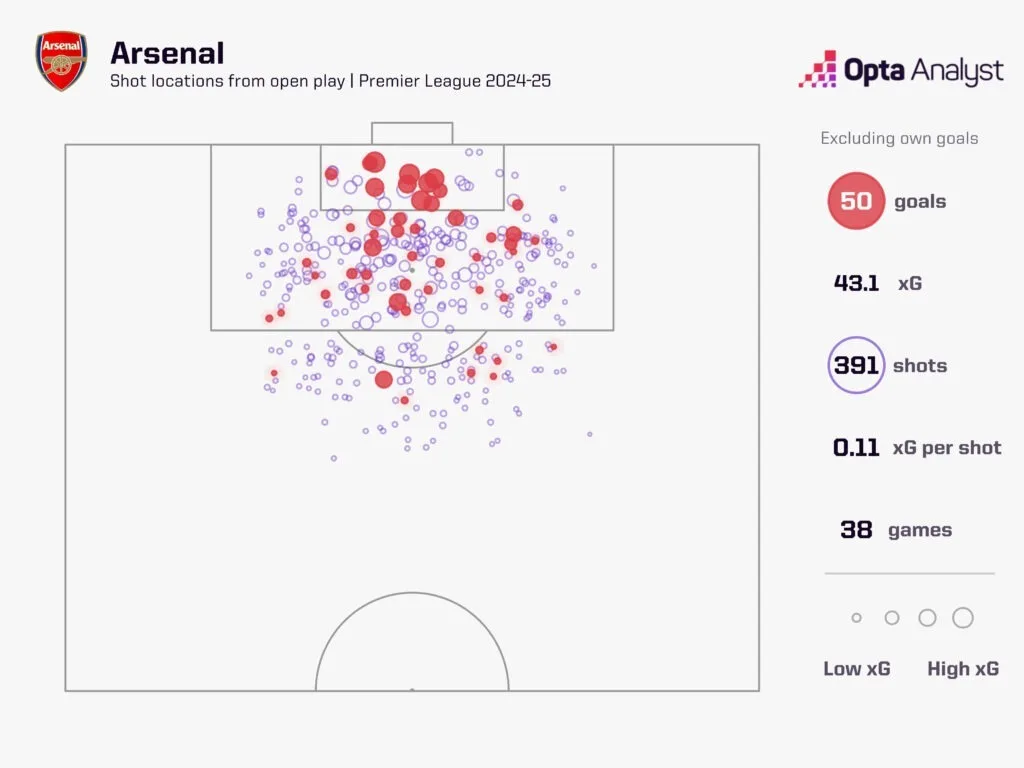The width and height of the screenshot is (1024, 768).
Task: Click the 43.1 xG stat value
Action: (x=856, y=283)
